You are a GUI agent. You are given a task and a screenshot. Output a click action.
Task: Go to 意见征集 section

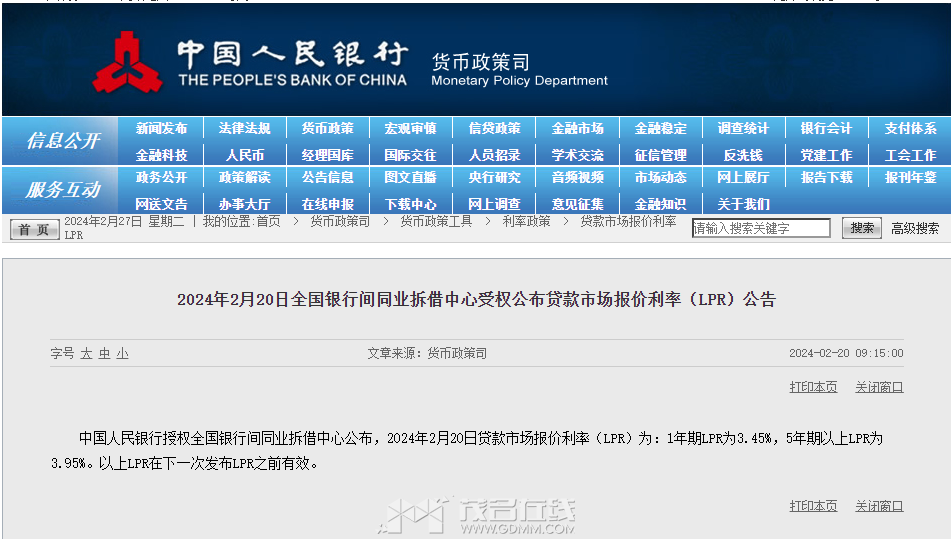[x=577, y=204]
